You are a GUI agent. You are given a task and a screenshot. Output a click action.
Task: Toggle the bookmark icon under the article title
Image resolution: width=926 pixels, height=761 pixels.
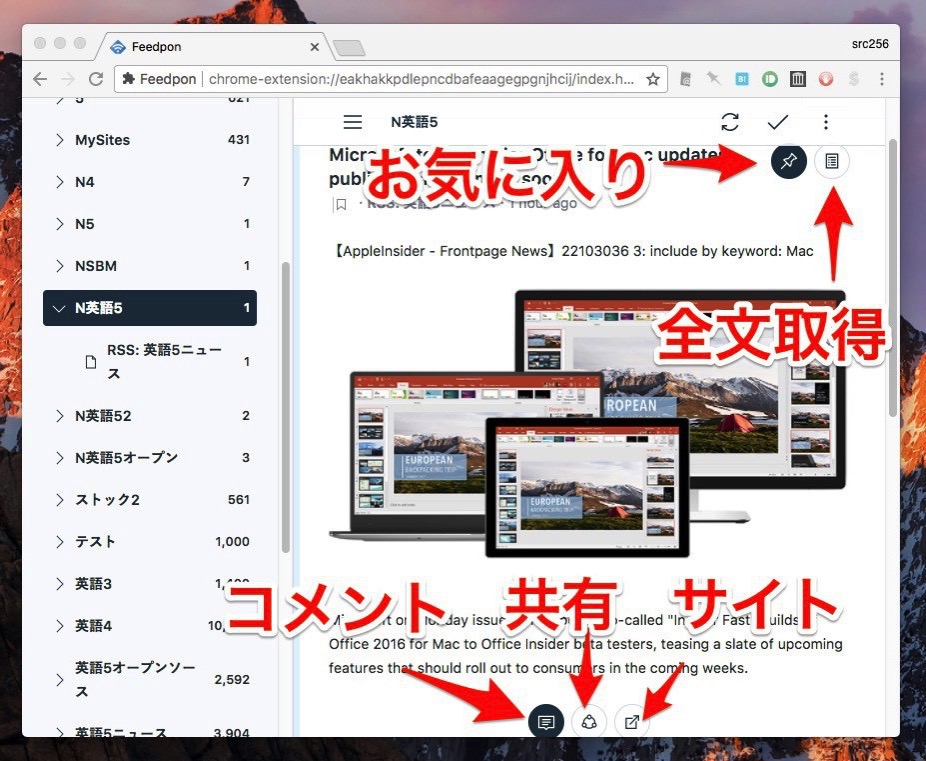[x=341, y=205]
